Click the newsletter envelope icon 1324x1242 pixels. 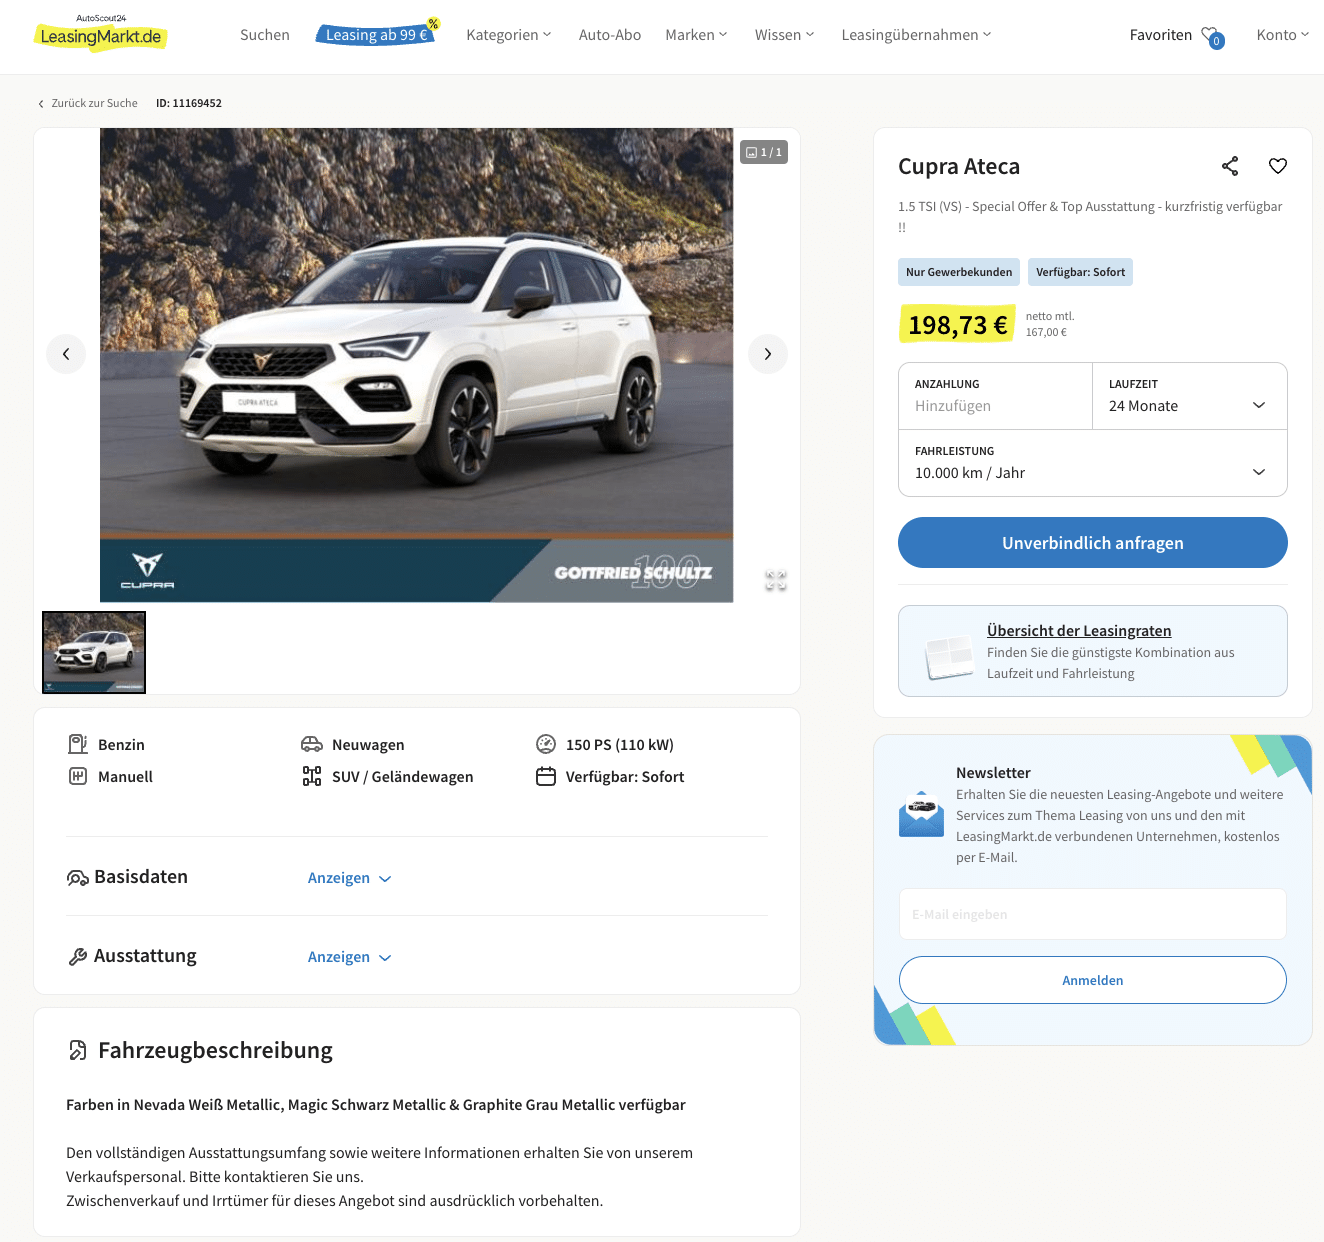[922, 813]
